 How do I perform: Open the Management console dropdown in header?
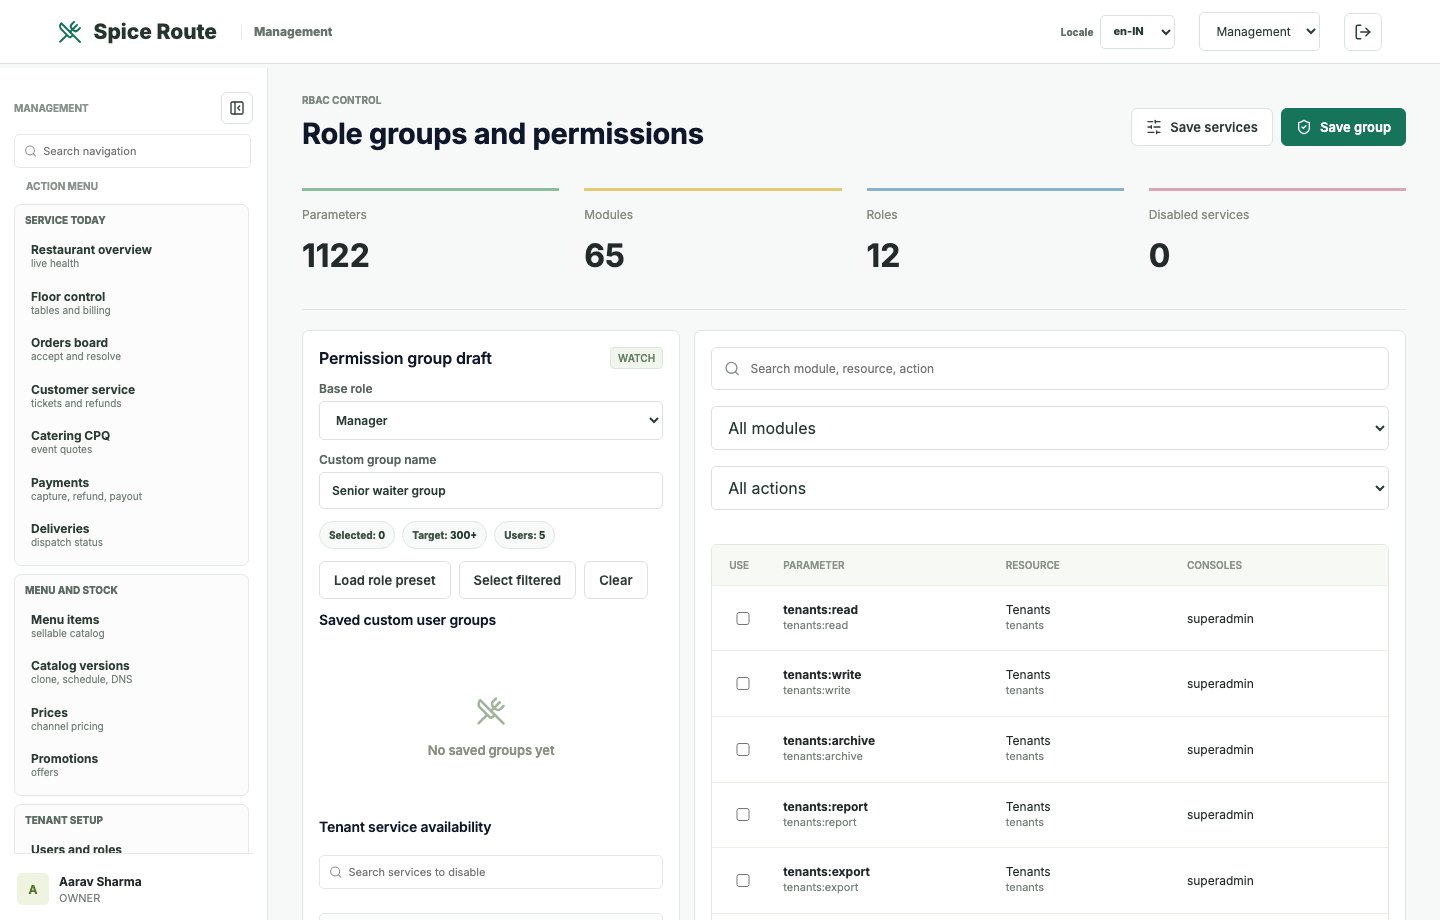coord(1259,32)
